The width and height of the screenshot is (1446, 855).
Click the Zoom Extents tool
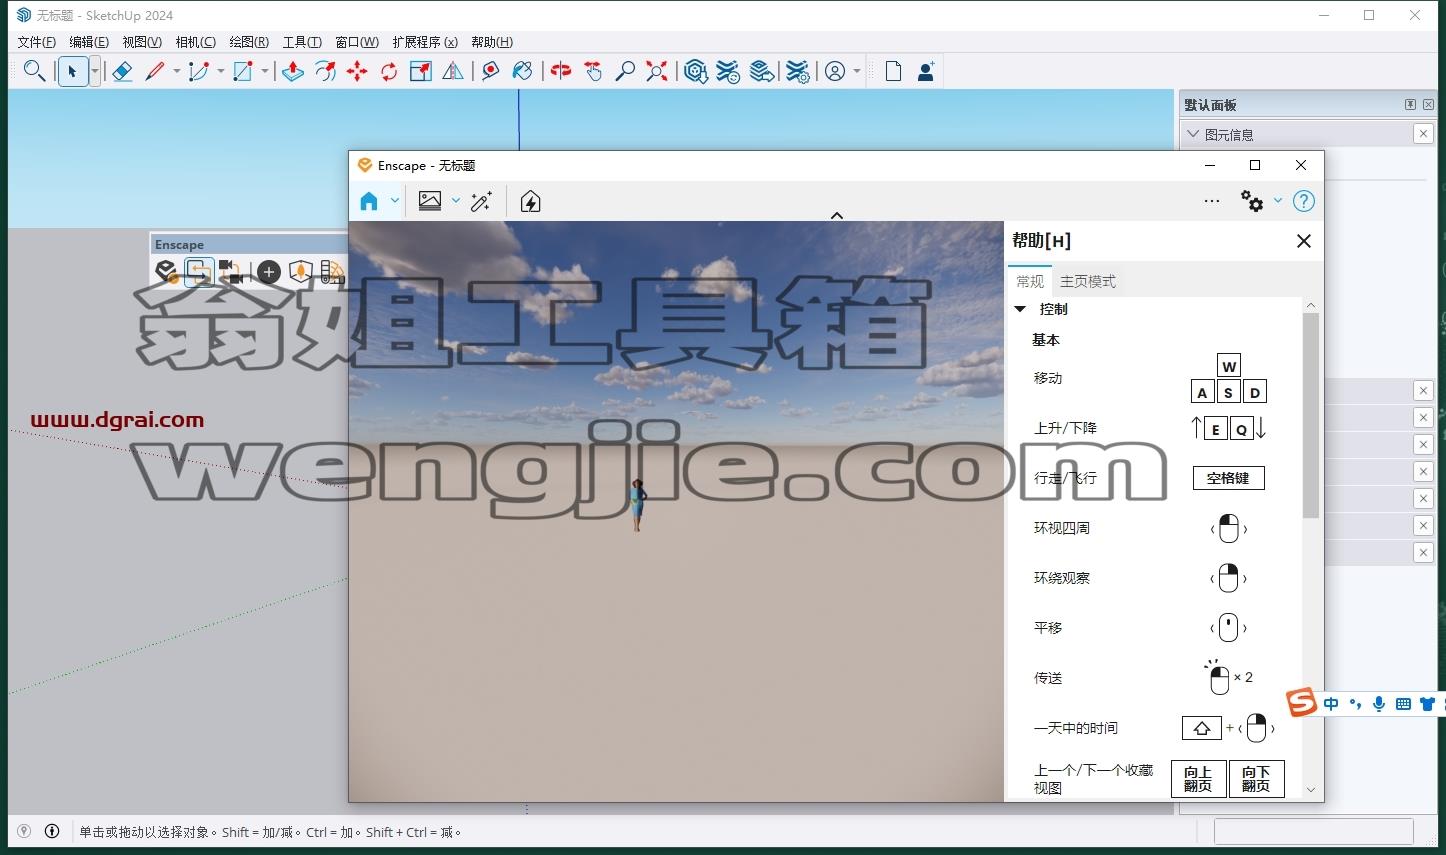click(657, 71)
